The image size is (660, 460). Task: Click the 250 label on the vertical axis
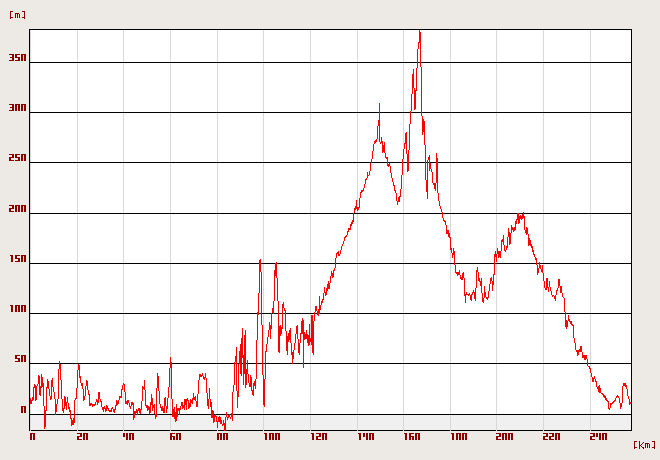(x=16, y=159)
